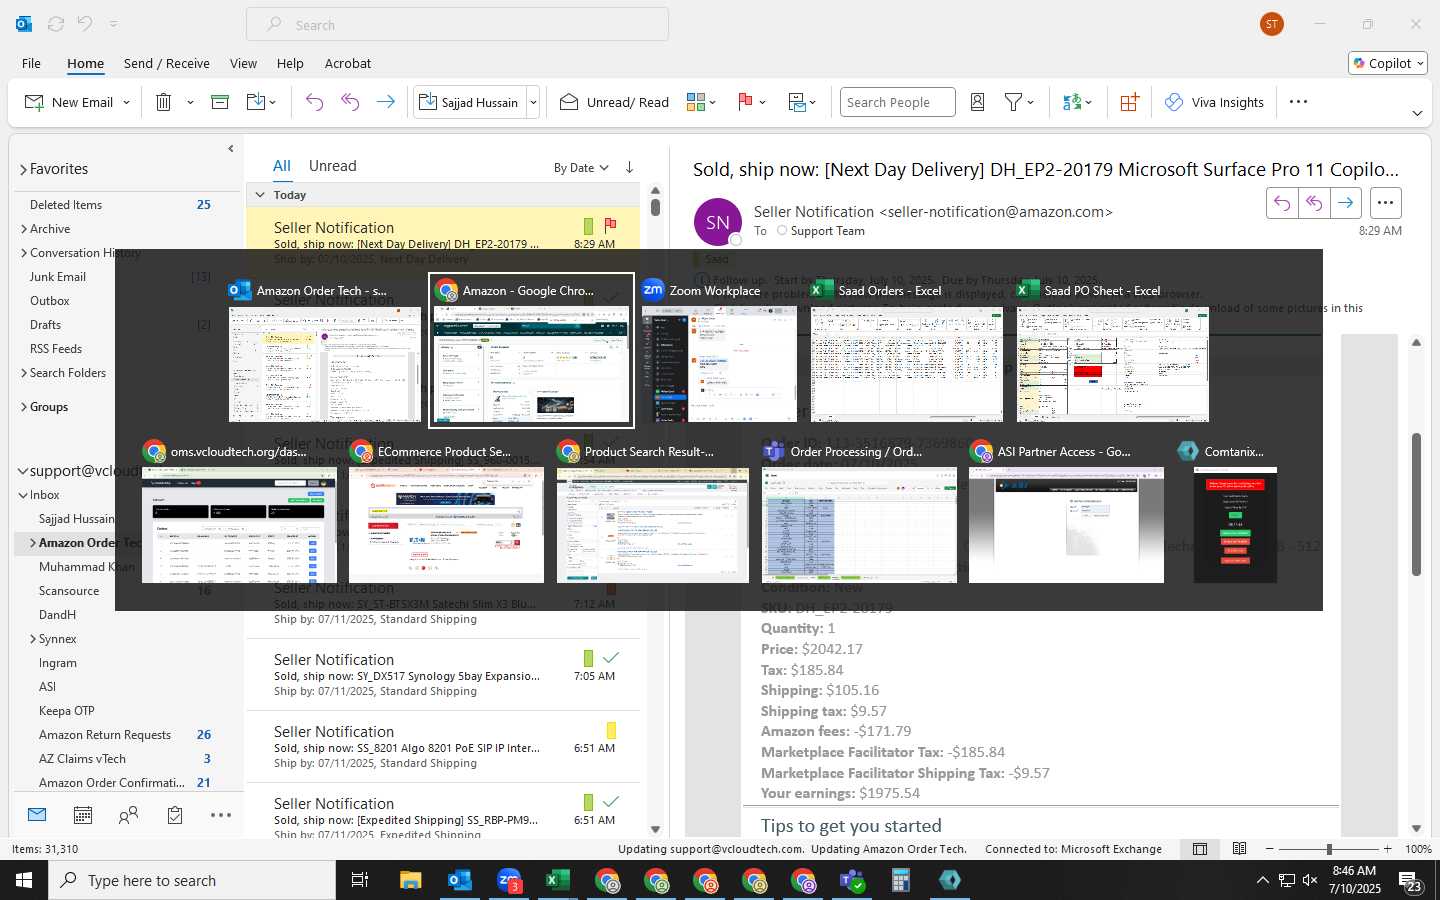The image size is (1440, 900).
Task: Click the Archive icon in ribbon
Action: [220, 102]
